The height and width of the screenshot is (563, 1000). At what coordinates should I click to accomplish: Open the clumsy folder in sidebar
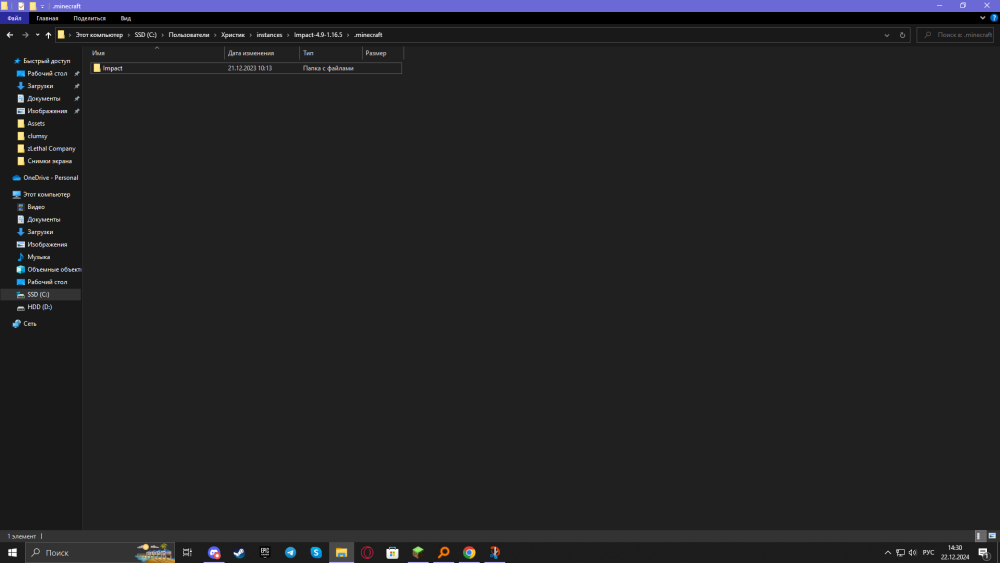tap(37, 136)
